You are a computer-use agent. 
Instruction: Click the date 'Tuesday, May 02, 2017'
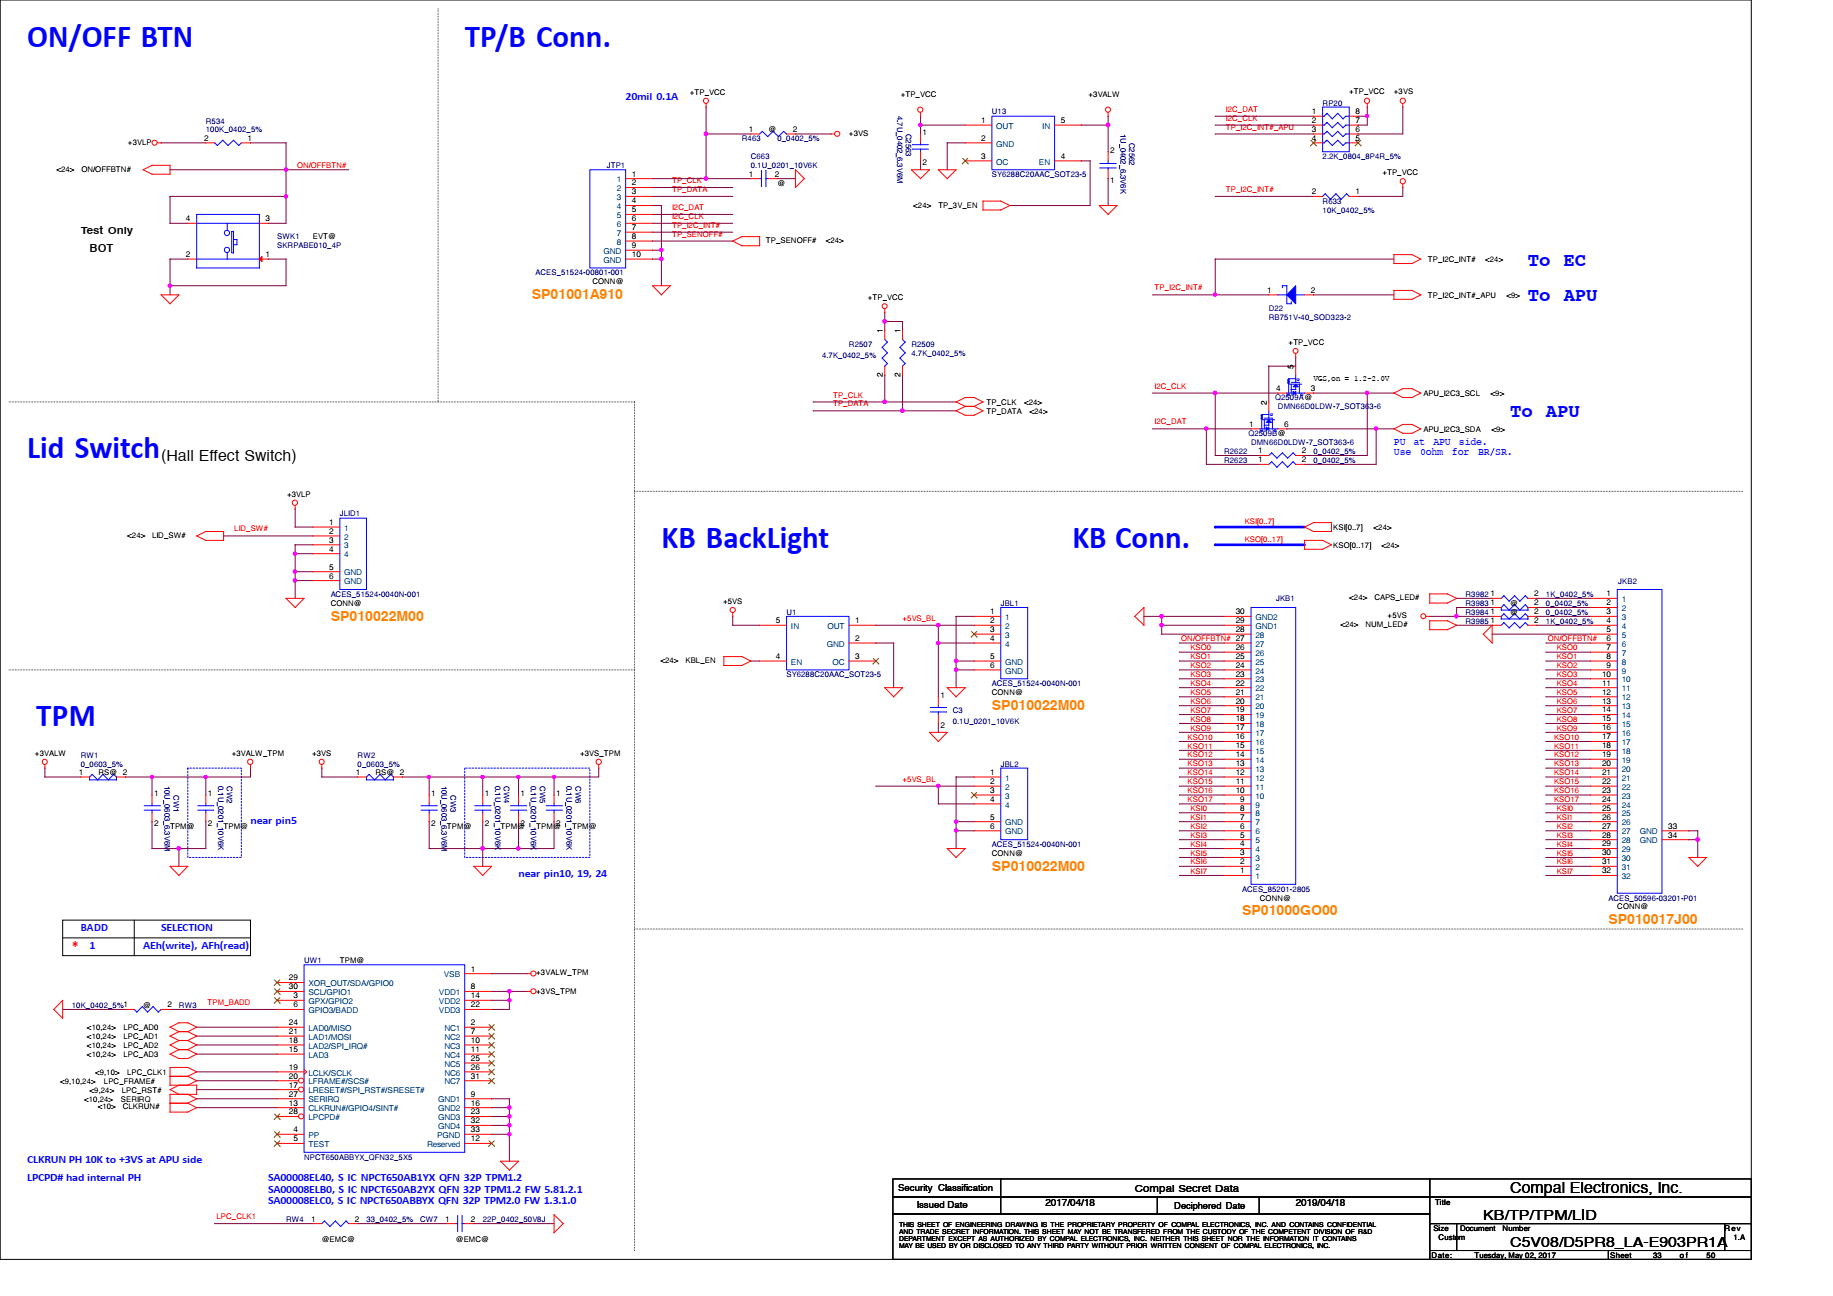click(x=1514, y=1255)
